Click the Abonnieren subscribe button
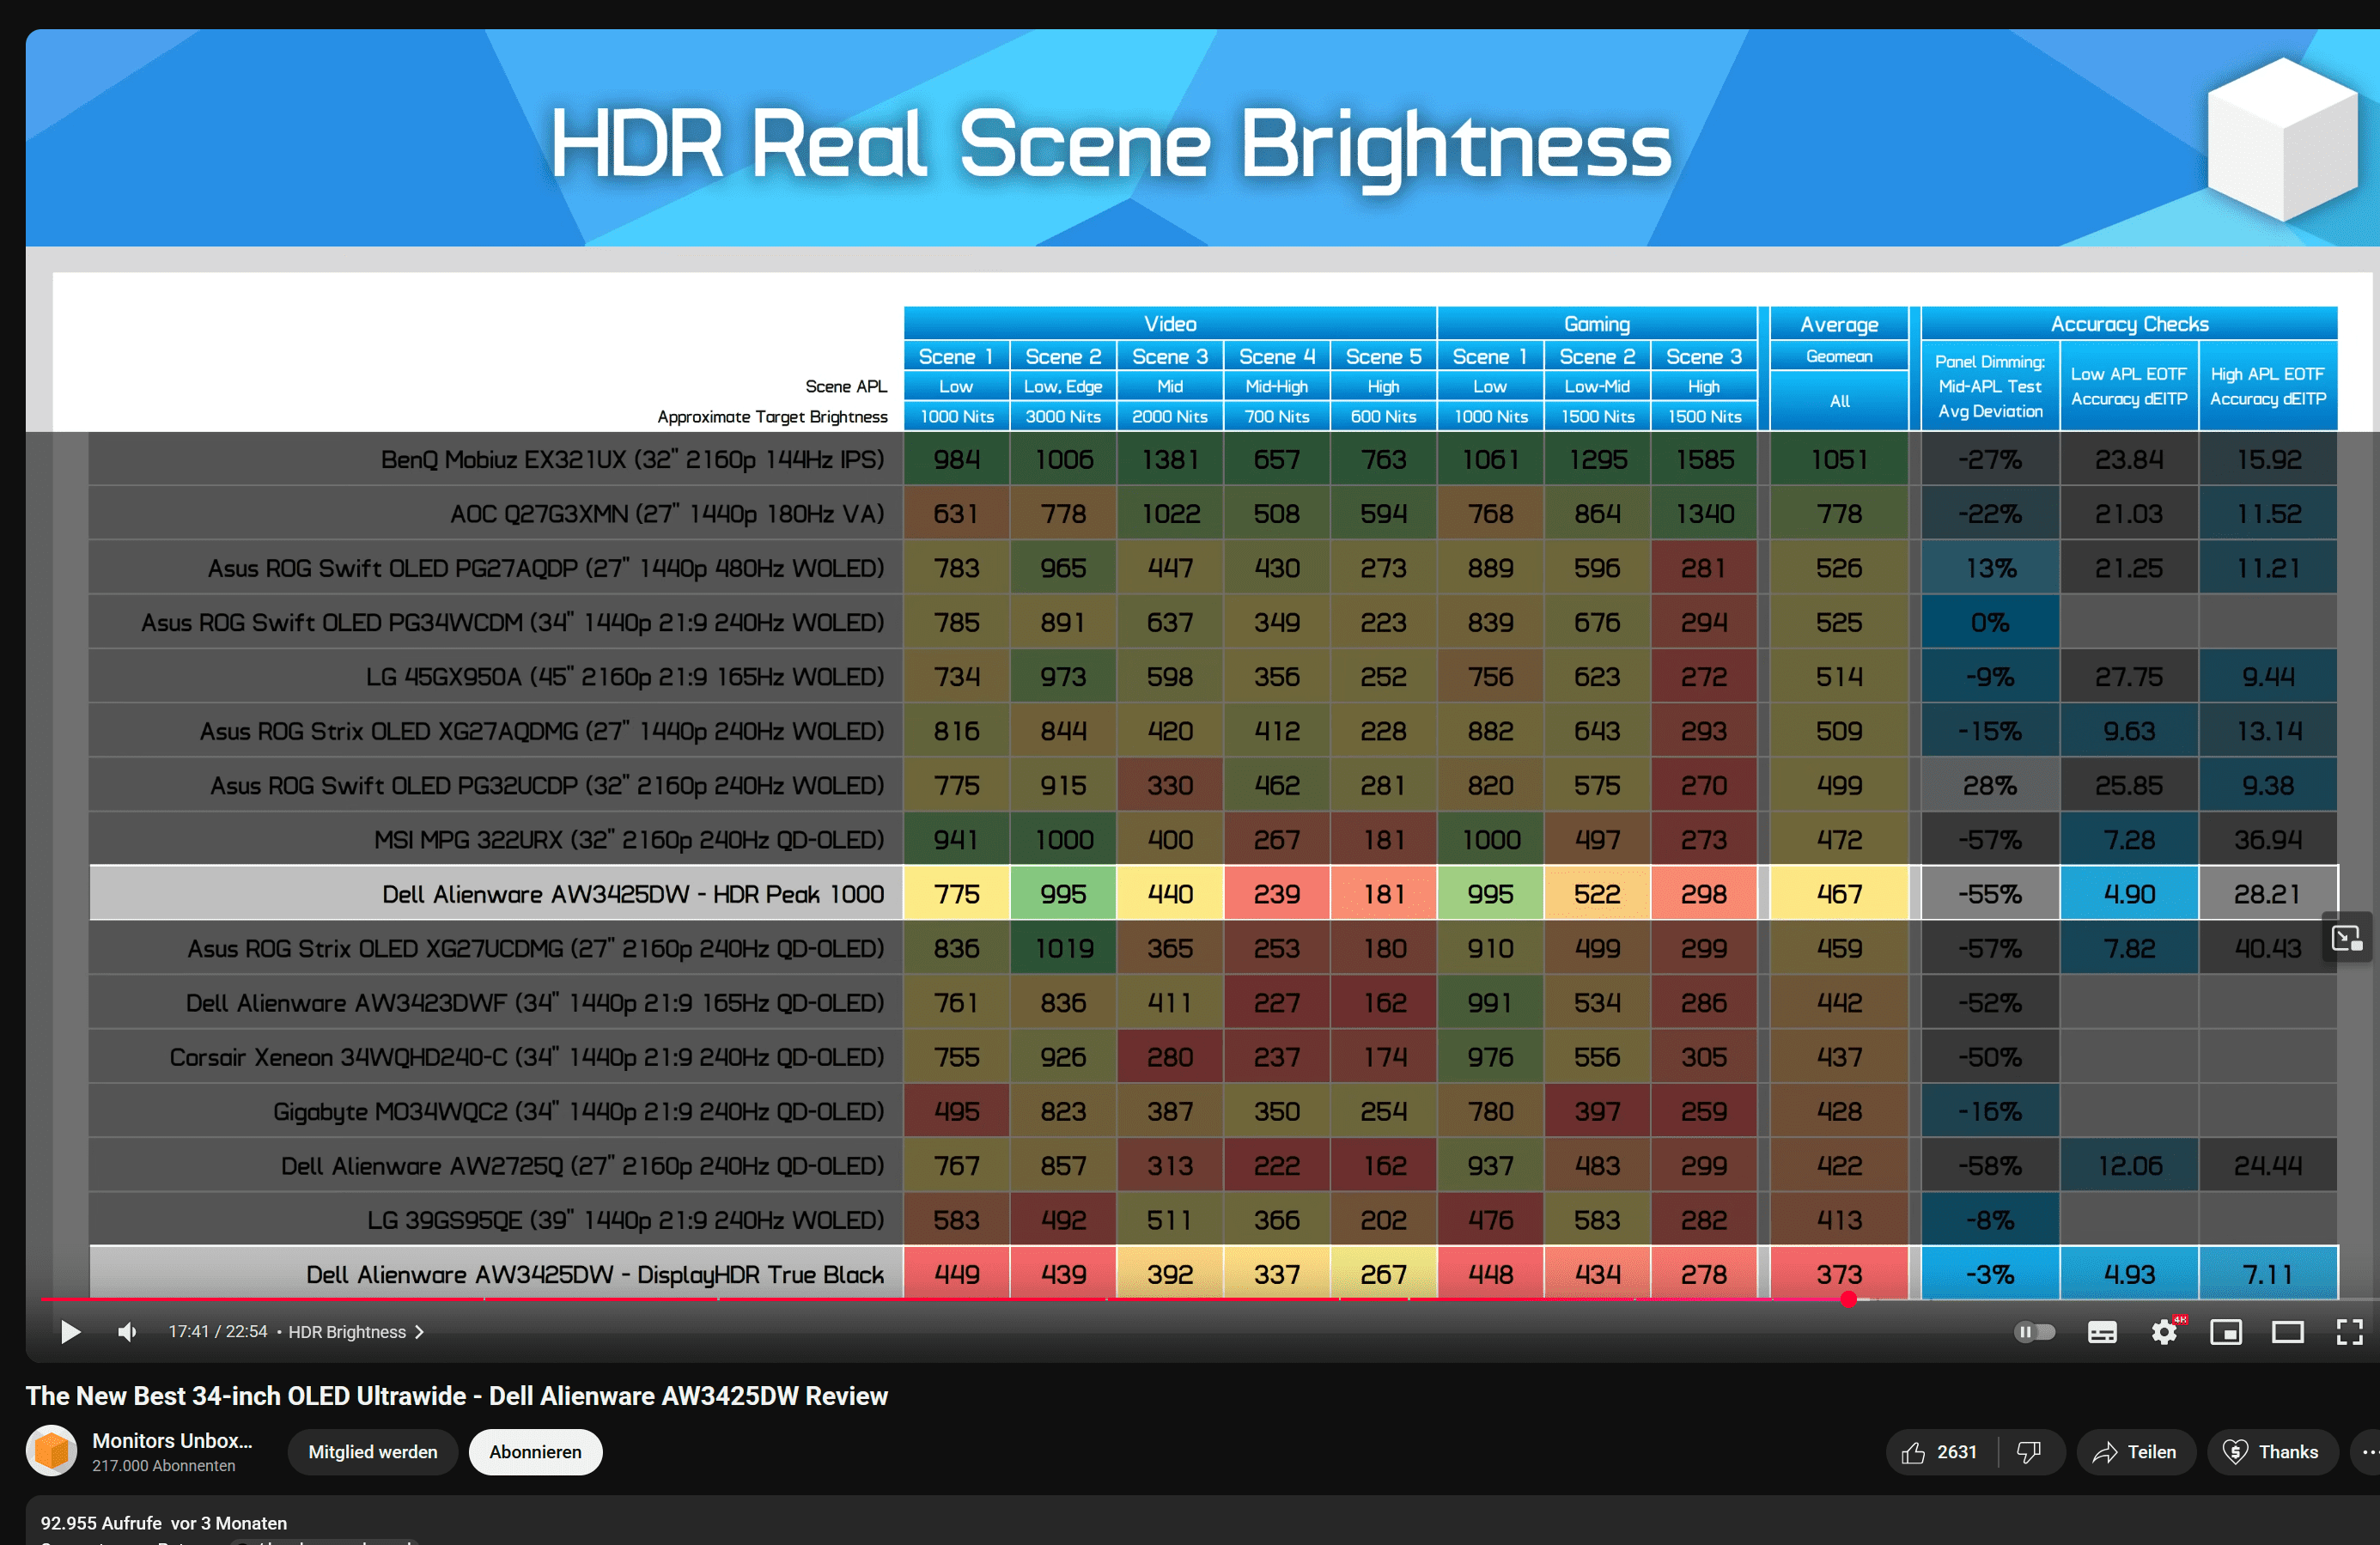 click(535, 1452)
